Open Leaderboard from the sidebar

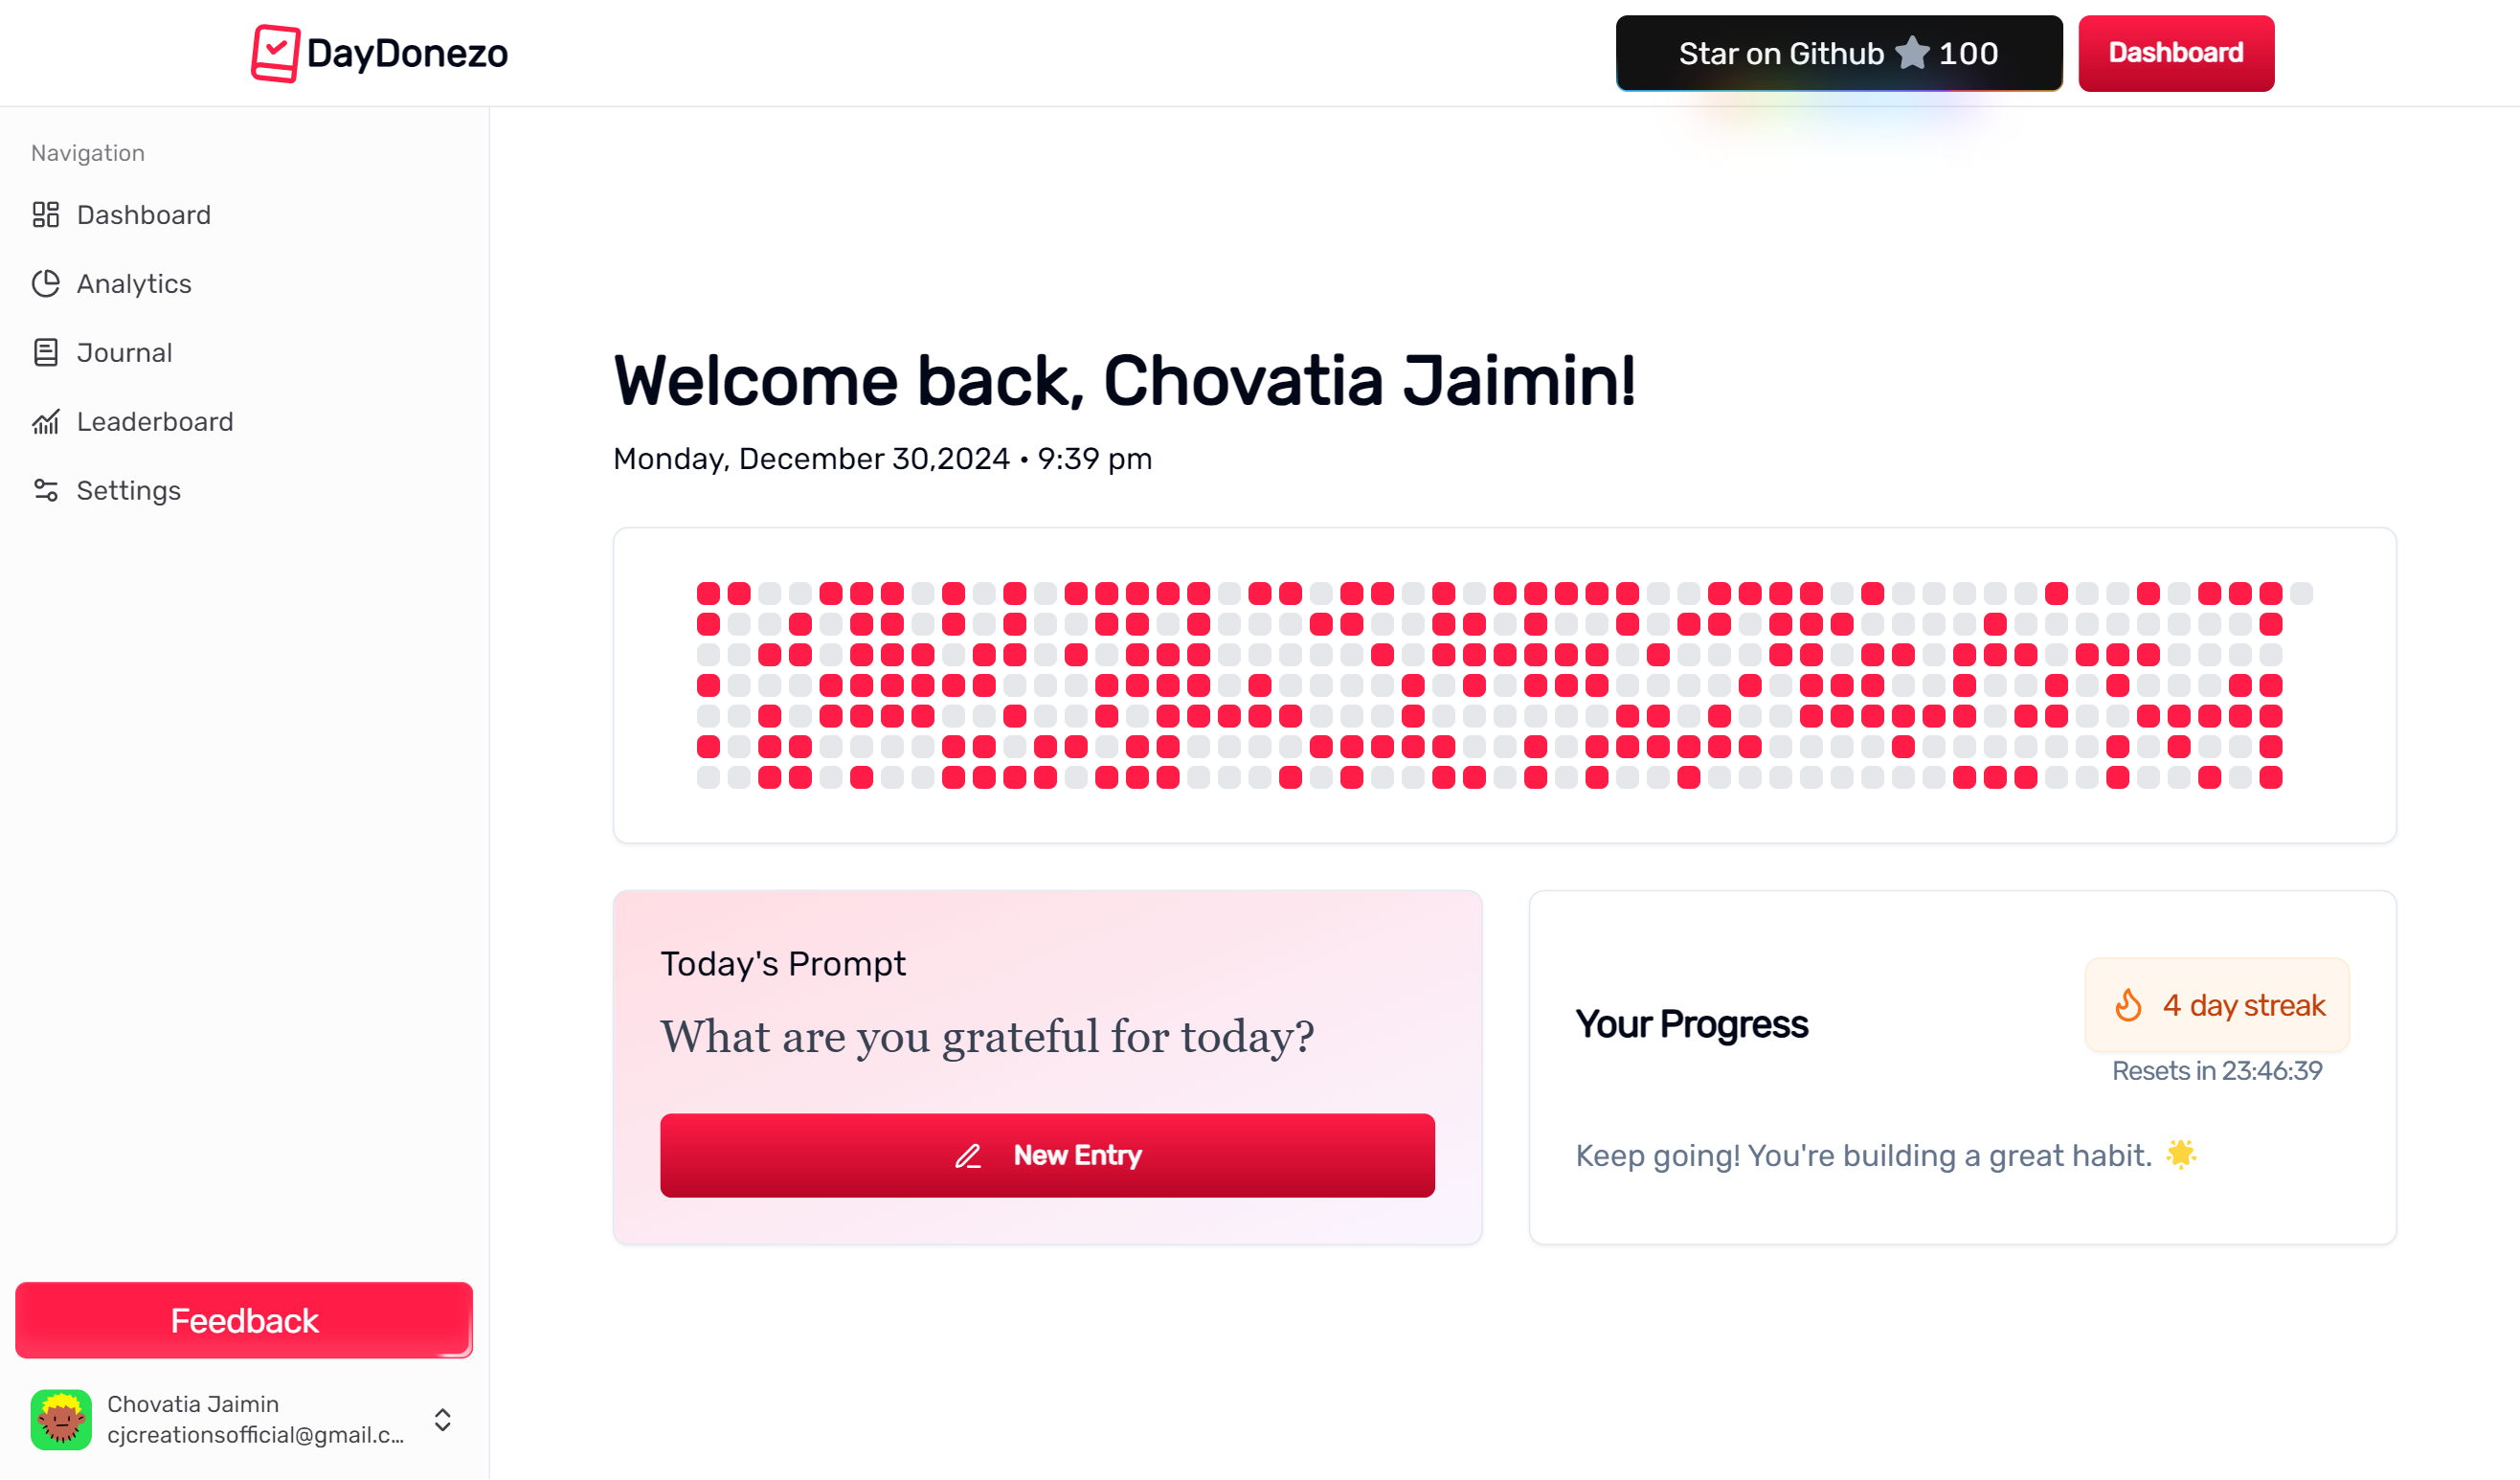click(x=155, y=422)
